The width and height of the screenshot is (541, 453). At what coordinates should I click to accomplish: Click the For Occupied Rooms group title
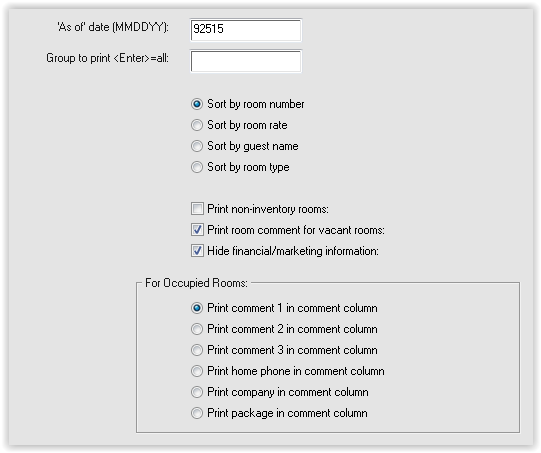[196, 283]
